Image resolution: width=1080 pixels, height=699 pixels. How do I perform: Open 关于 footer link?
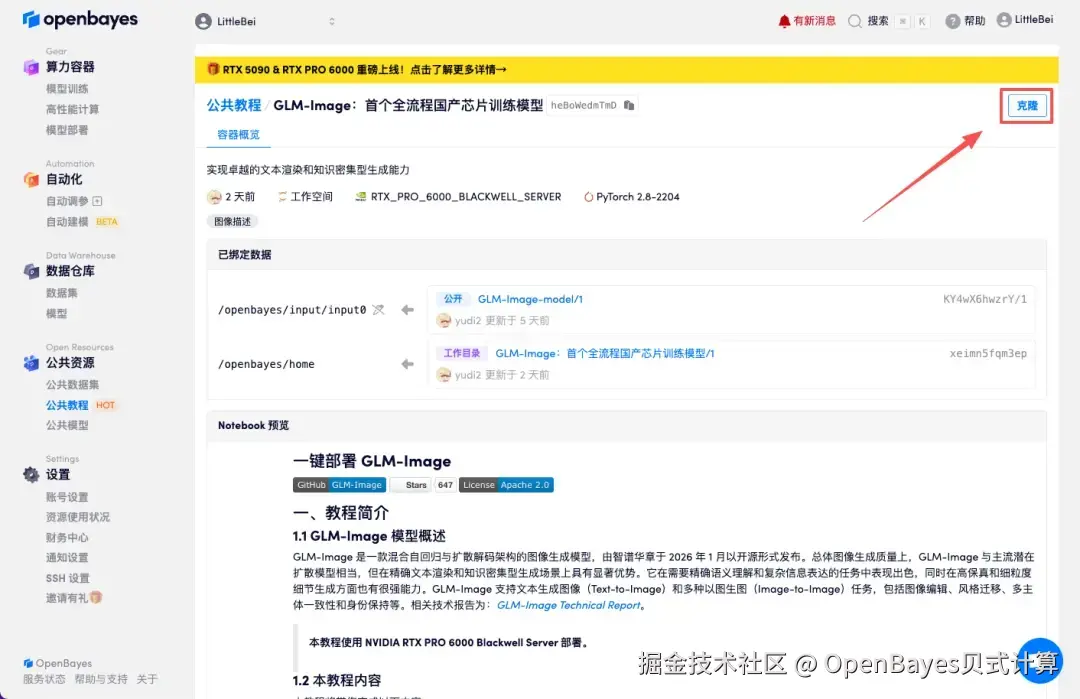[x=147, y=679]
